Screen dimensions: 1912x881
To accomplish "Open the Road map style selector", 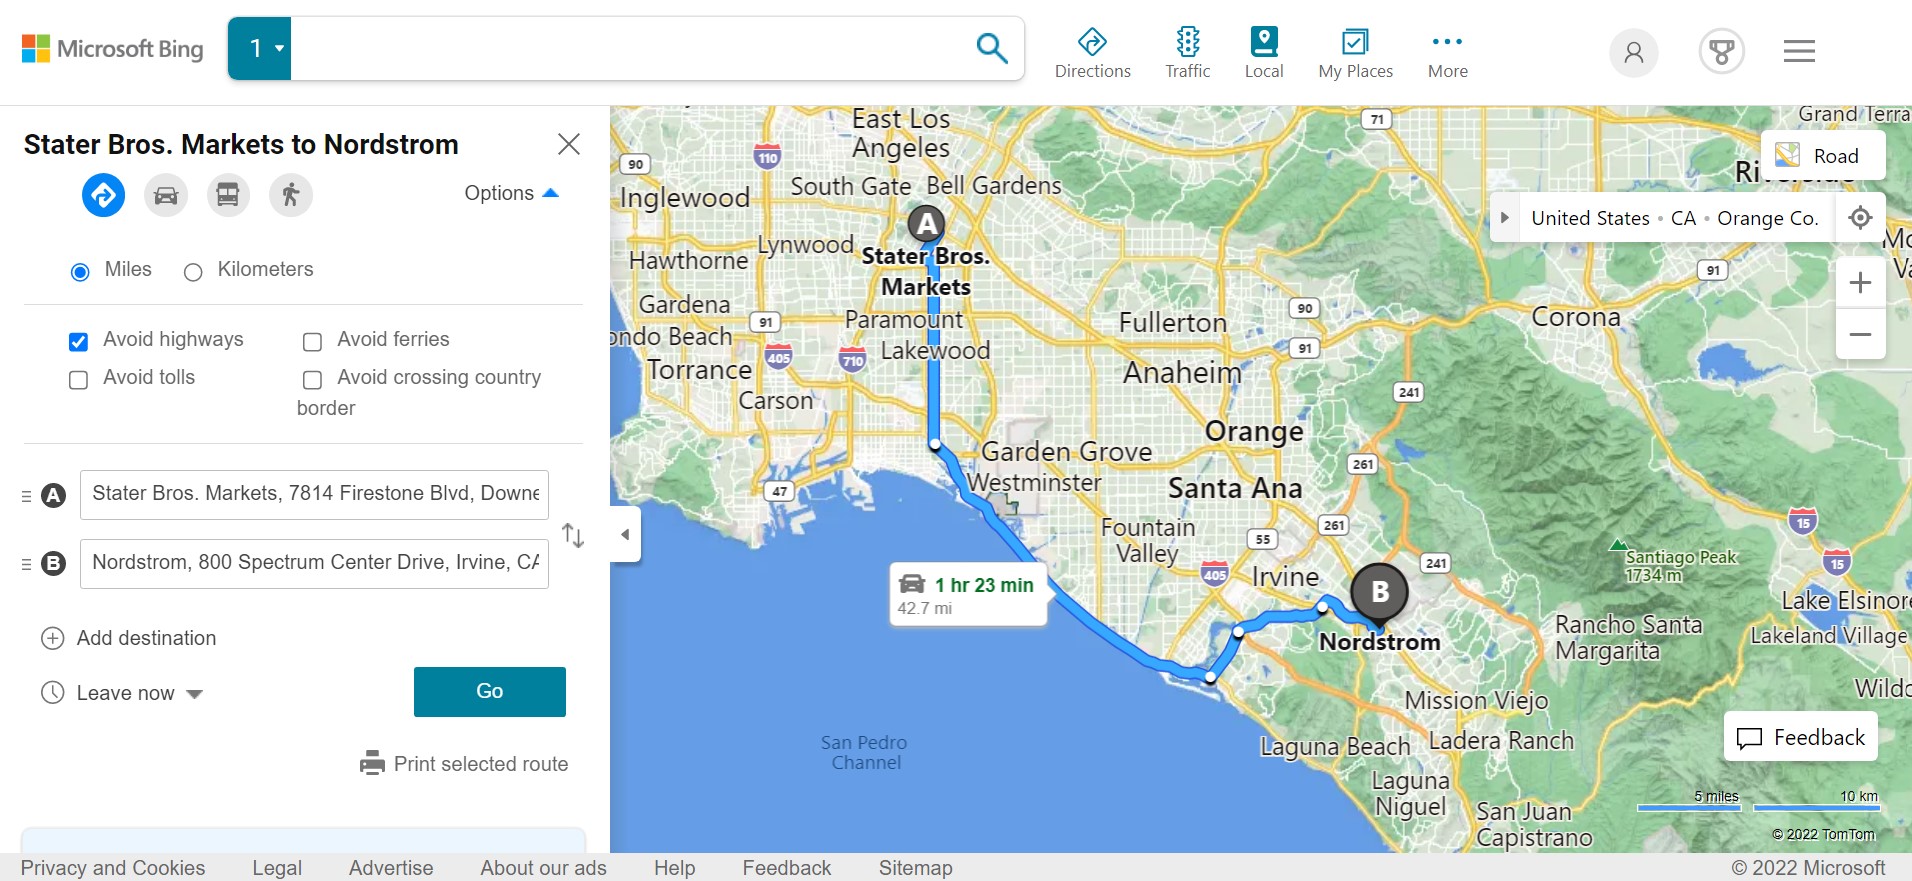I will click(x=1822, y=156).
